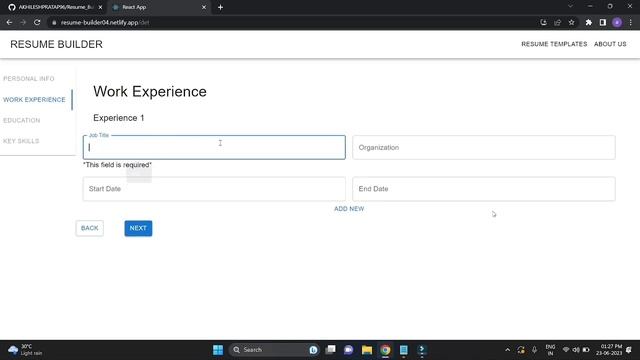Open the terminal taskbar icon

(422, 350)
